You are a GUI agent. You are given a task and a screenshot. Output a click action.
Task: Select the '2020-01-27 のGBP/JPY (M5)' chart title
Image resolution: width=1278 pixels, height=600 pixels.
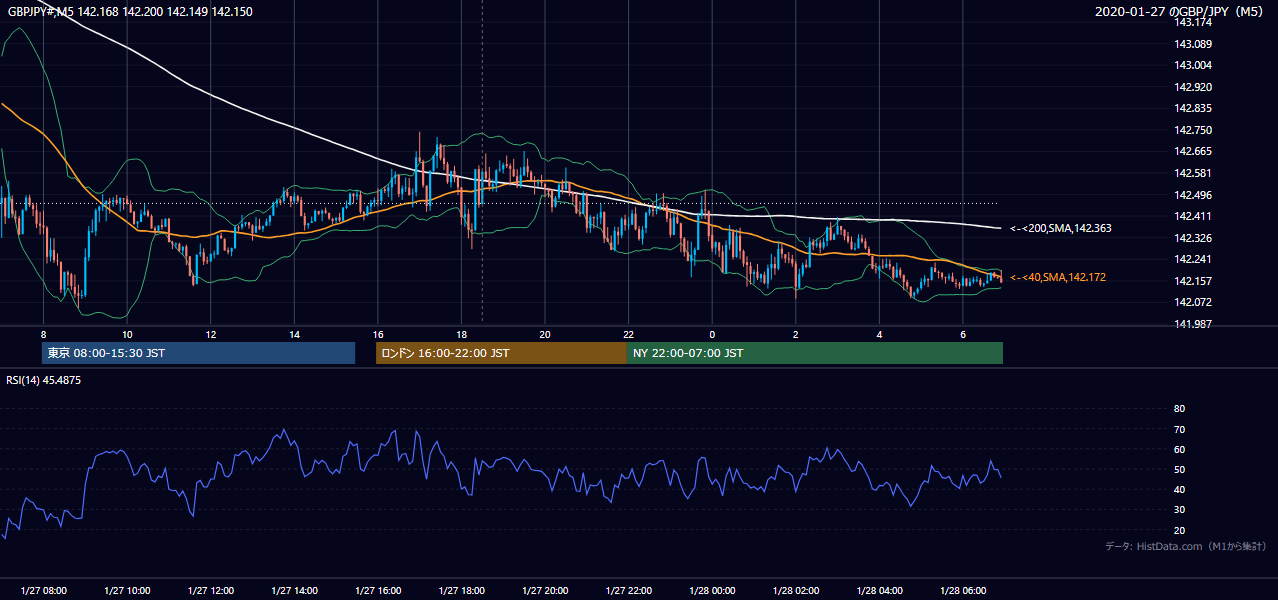[x=1179, y=11]
